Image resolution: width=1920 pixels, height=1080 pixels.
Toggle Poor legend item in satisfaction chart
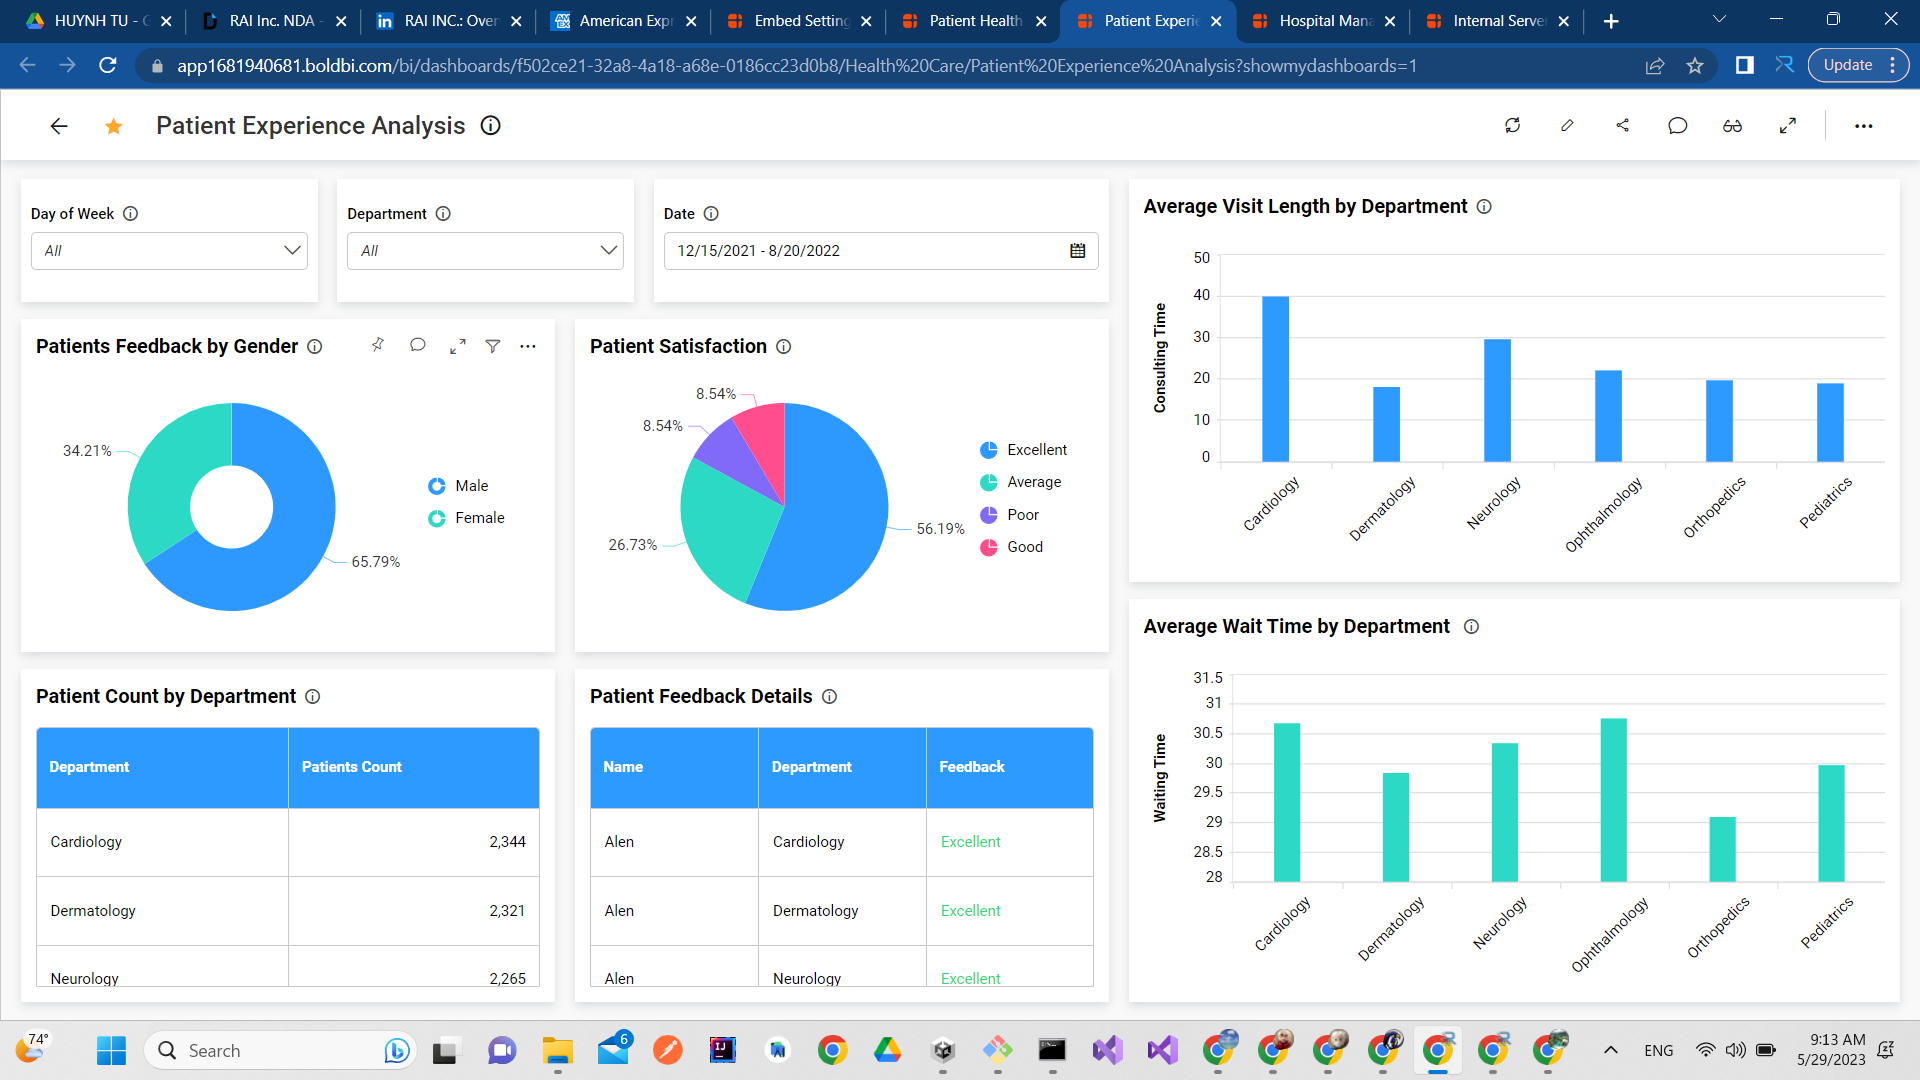tap(1022, 515)
